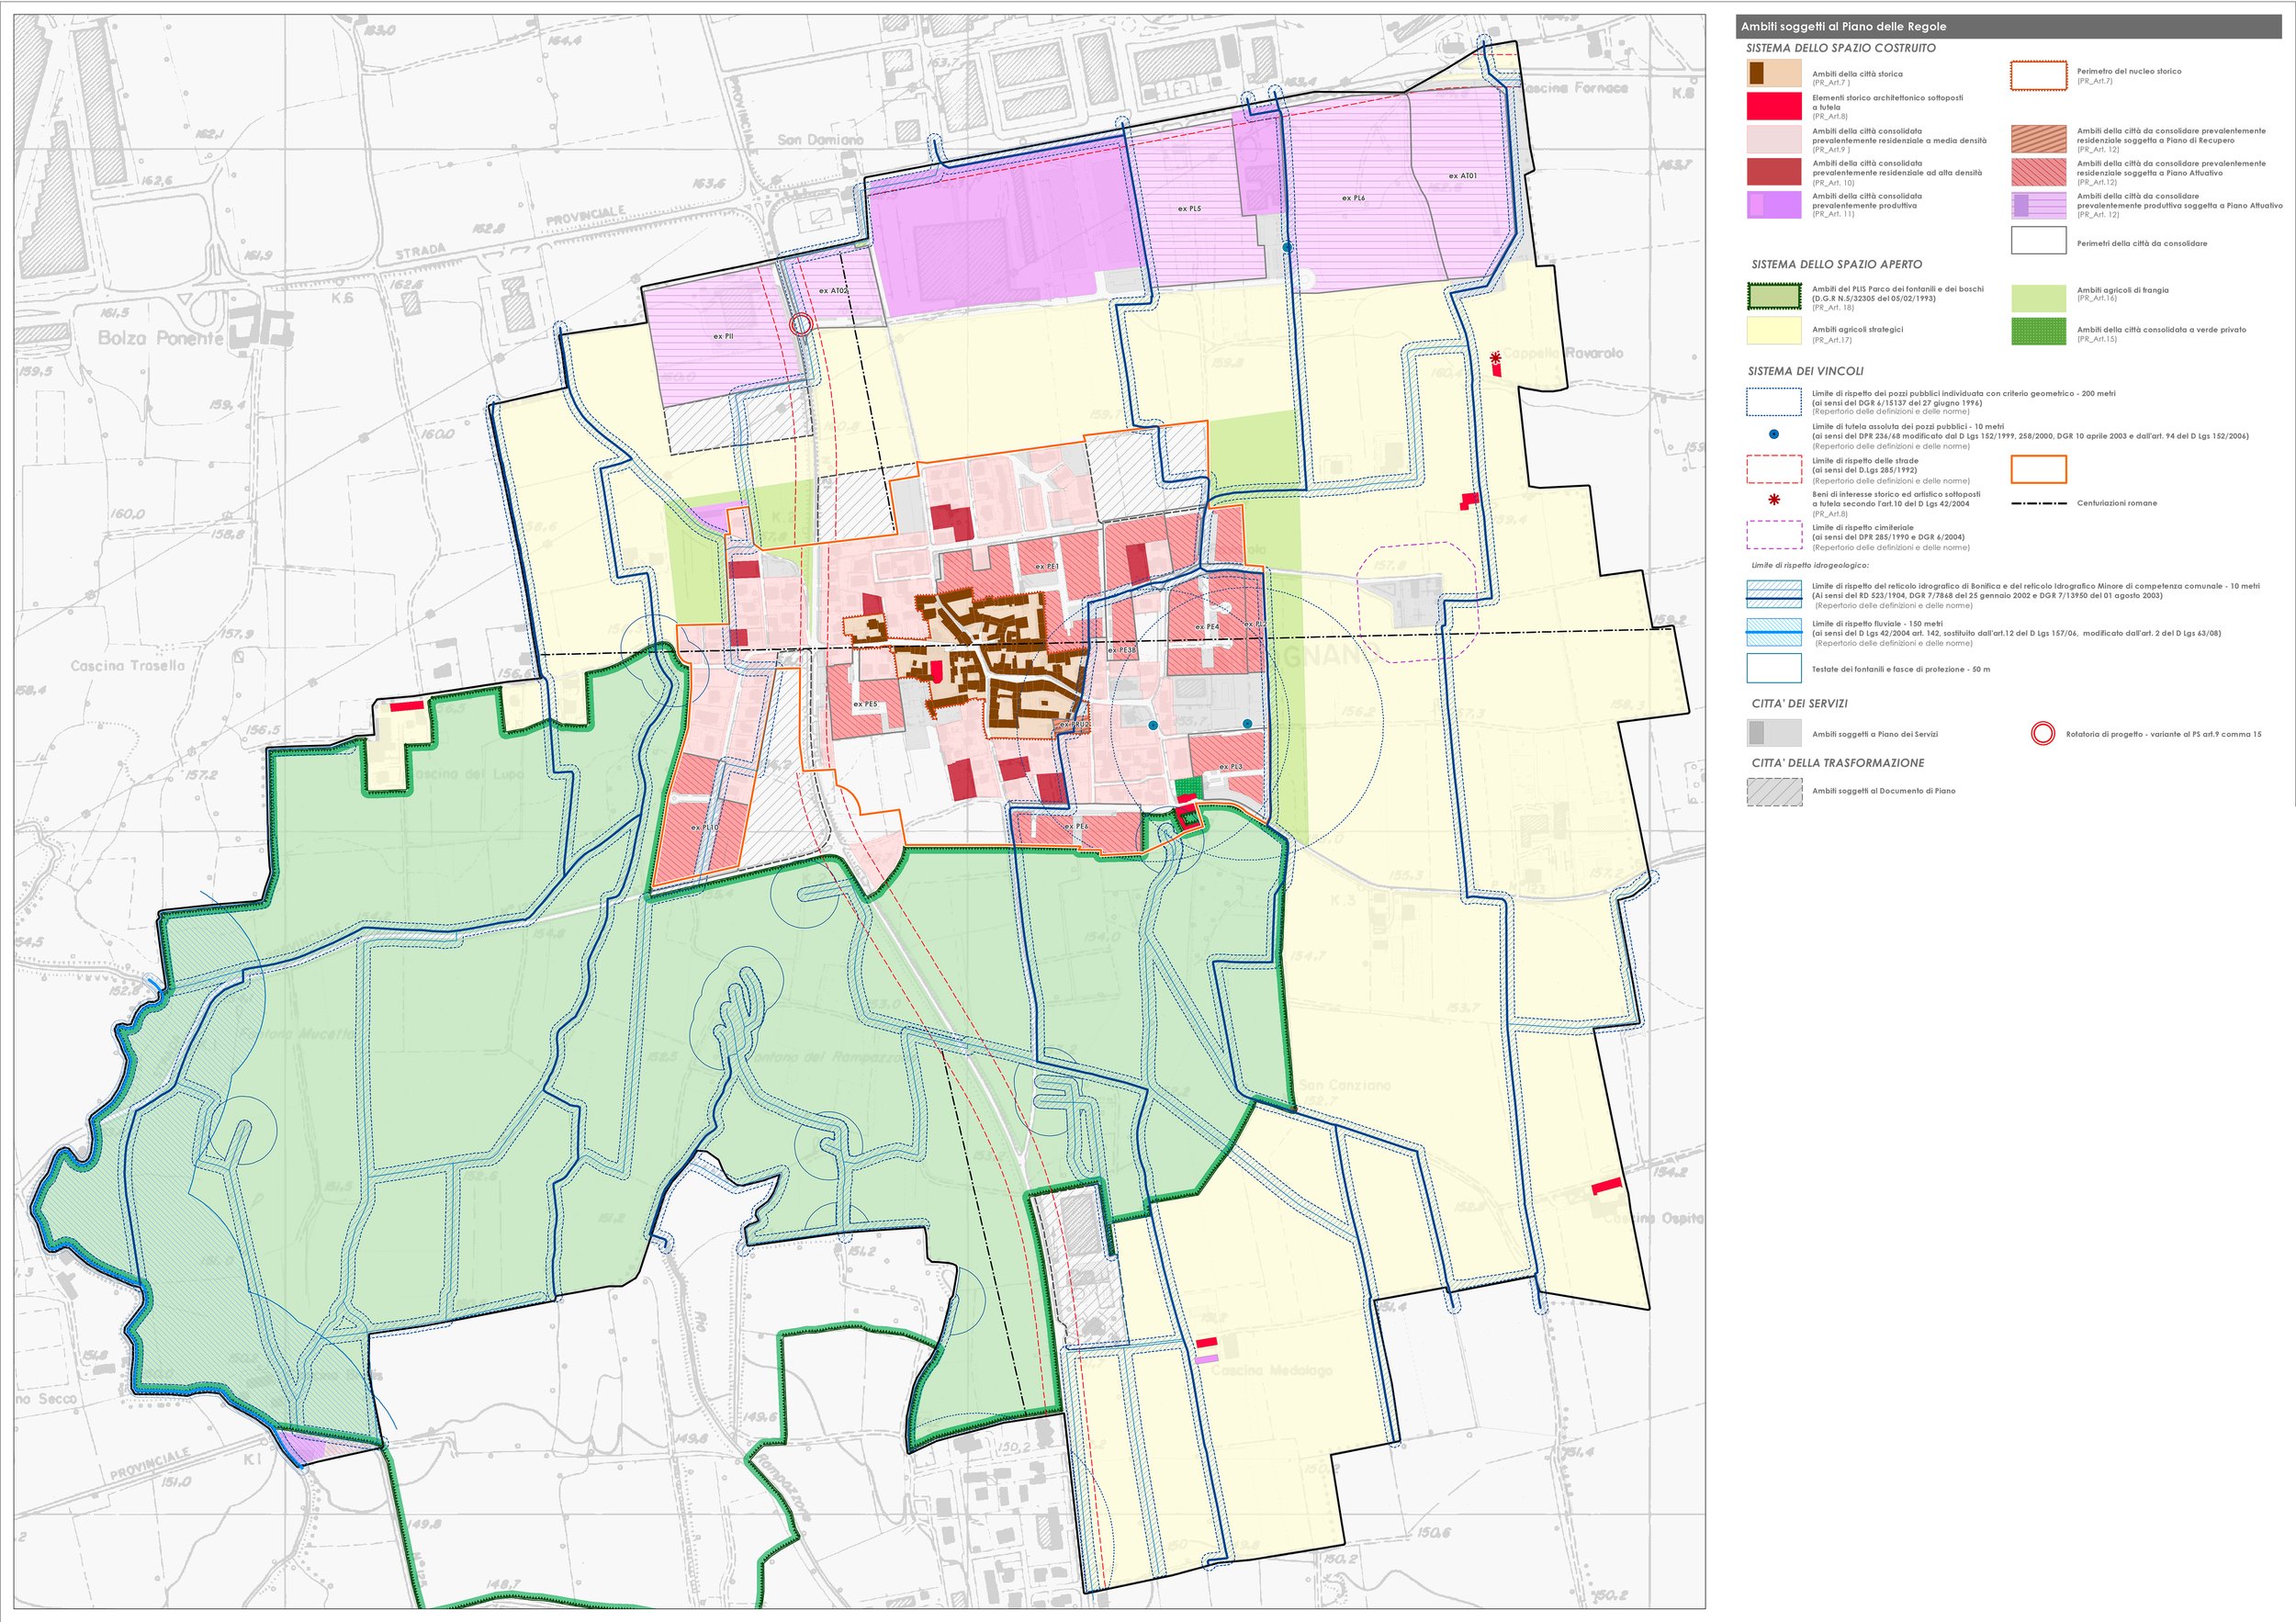This screenshot has width=2296, height=1622.
Task: Click the pale yellow Ambiti agricoli strategici swatch
Action: pos(1774,332)
